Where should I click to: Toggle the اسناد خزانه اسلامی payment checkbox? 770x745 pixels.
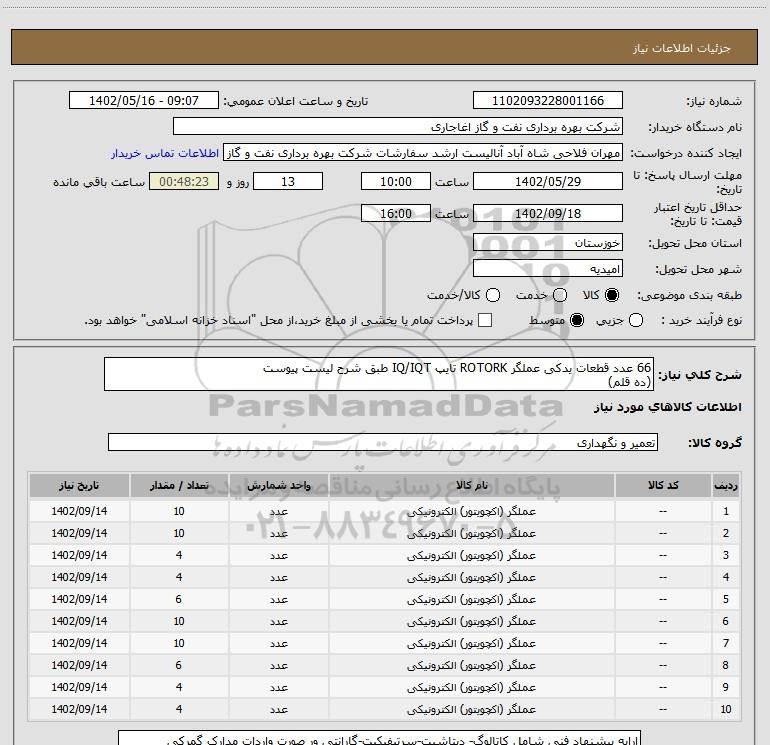485,320
